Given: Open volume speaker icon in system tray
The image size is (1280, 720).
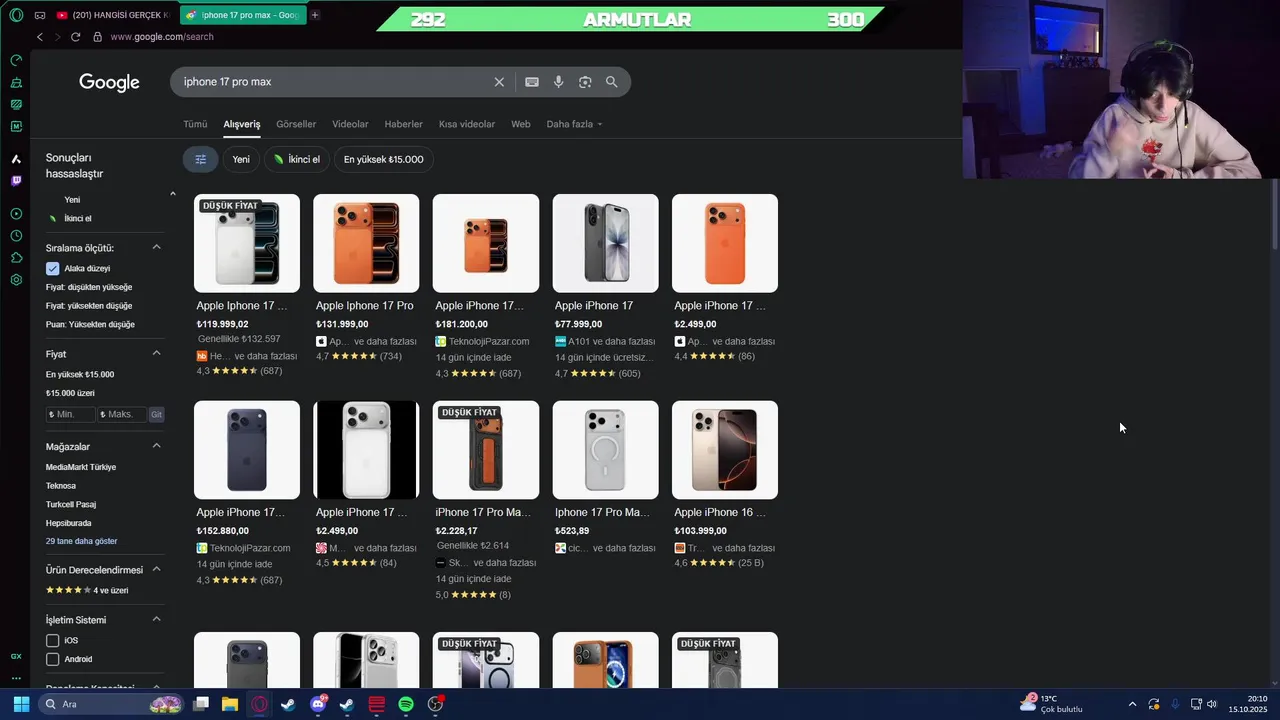Looking at the screenshot, I should (x=1212, y=704).
